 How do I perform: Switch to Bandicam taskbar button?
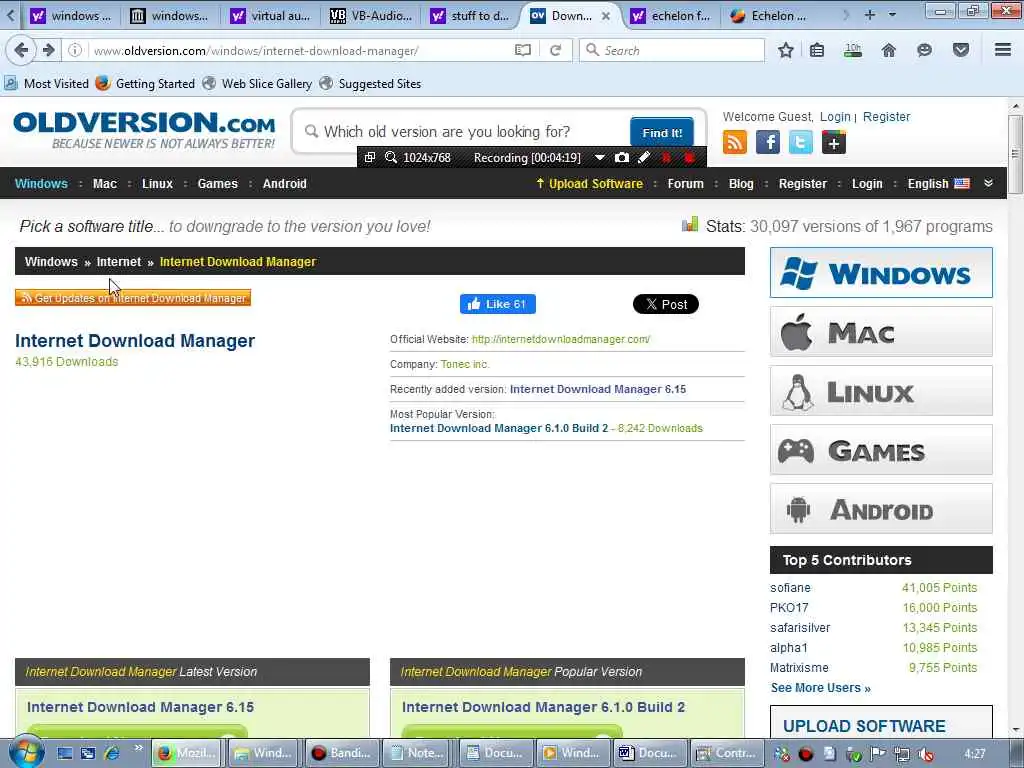point(341,753)
